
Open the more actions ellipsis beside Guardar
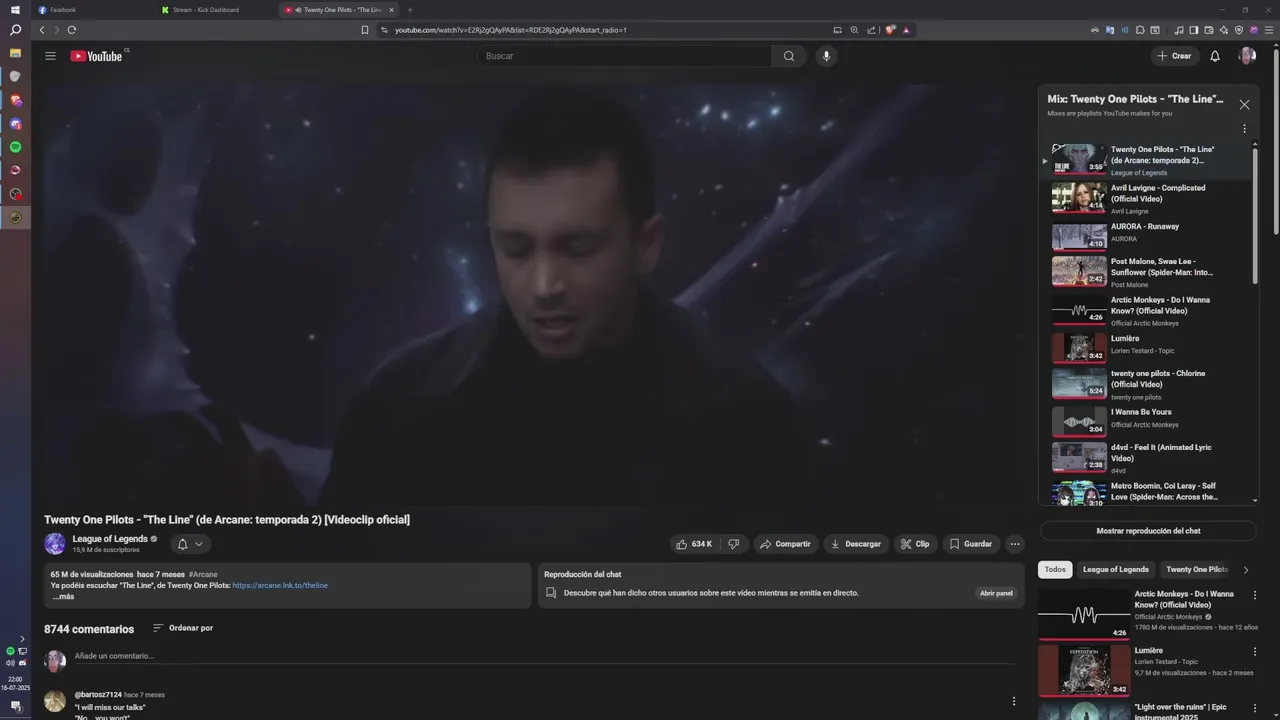(x=1015, y=544)
